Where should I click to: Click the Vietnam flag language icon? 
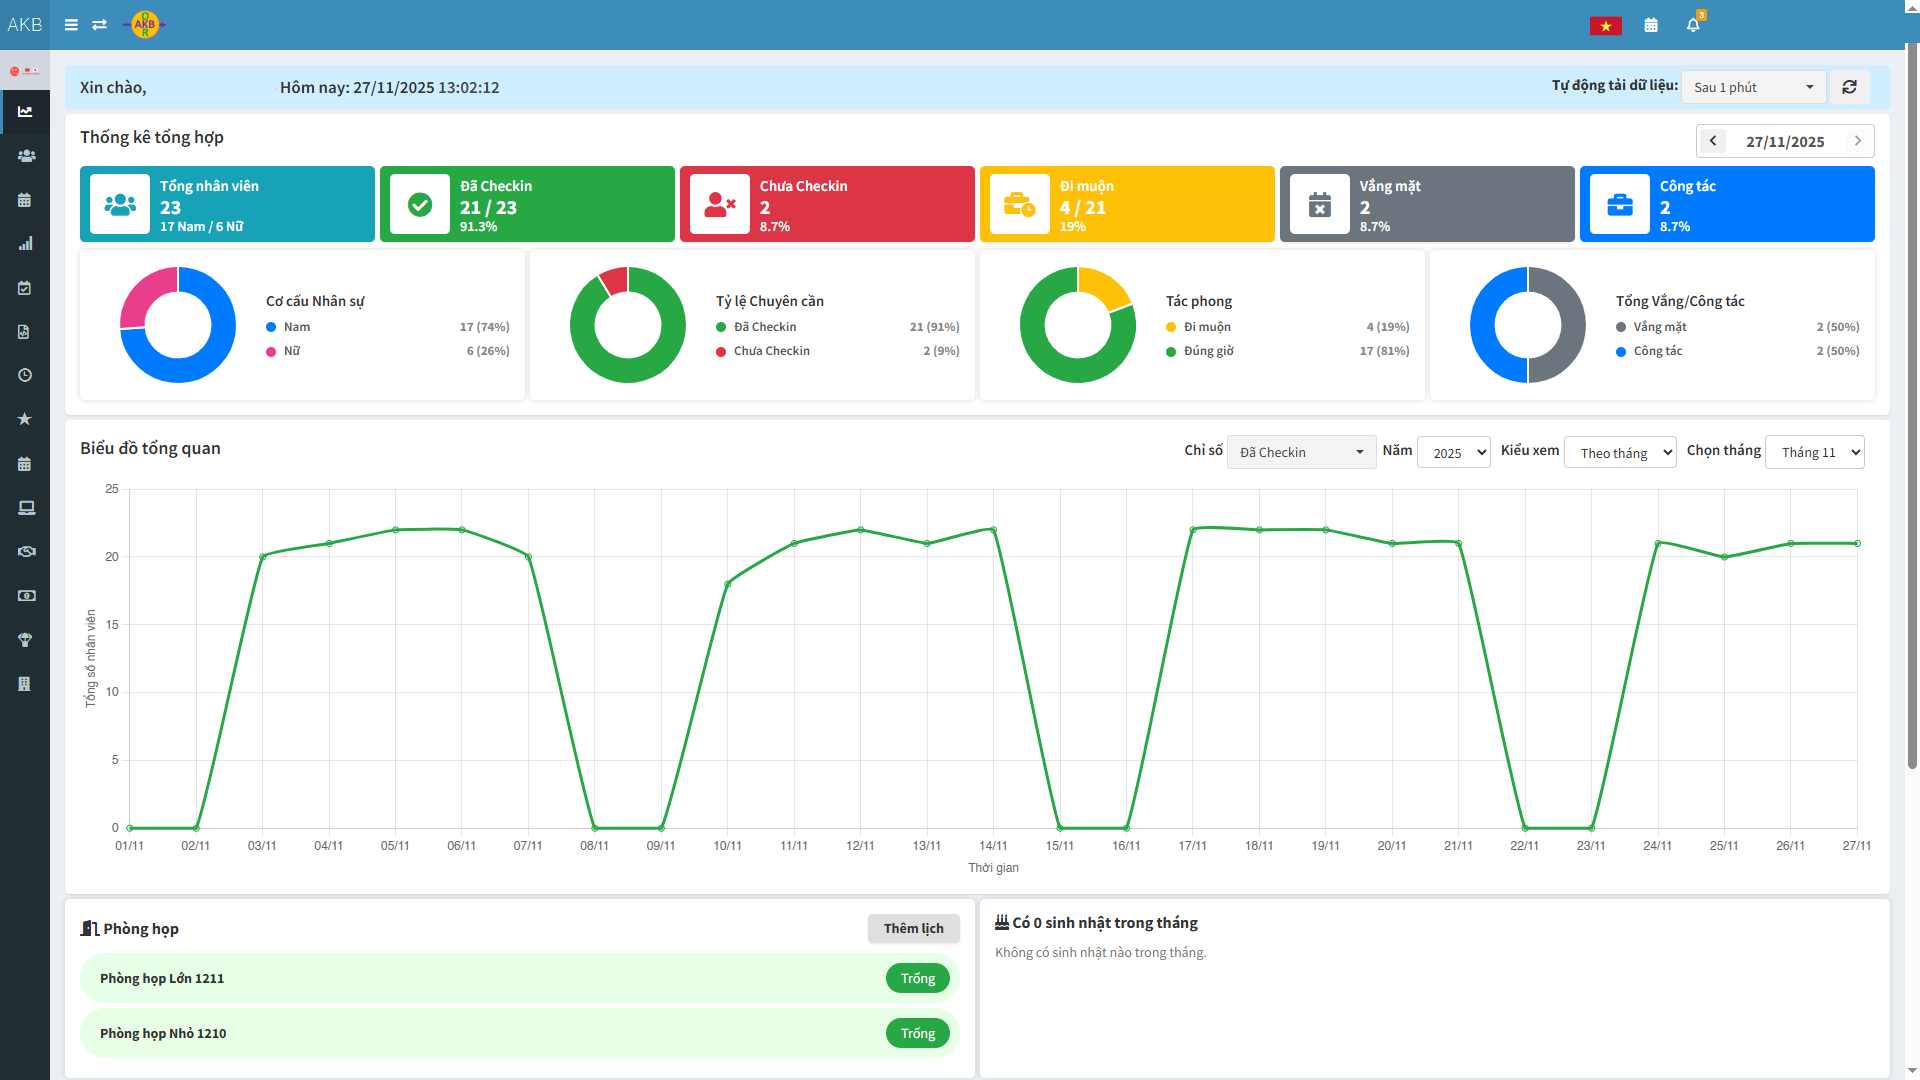[1605, 26]
